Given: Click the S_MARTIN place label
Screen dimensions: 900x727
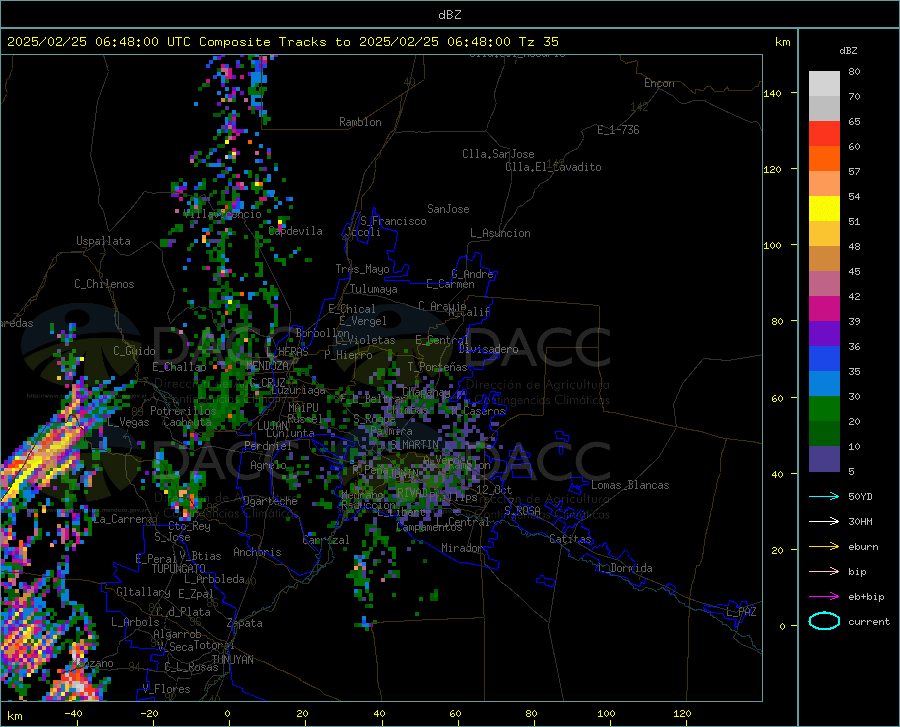Looking at the screenshot, I should [x=414, y=445].
